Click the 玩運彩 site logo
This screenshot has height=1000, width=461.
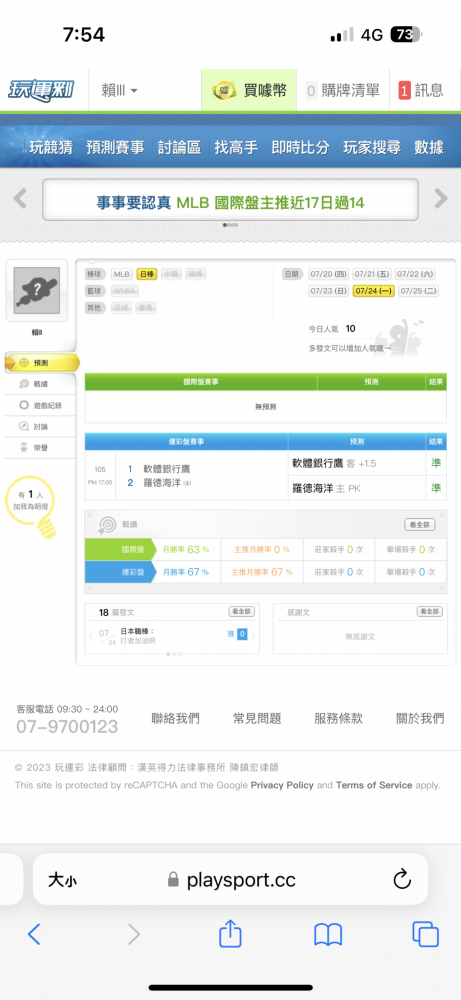pyautogui.click(x=41, y=91)
